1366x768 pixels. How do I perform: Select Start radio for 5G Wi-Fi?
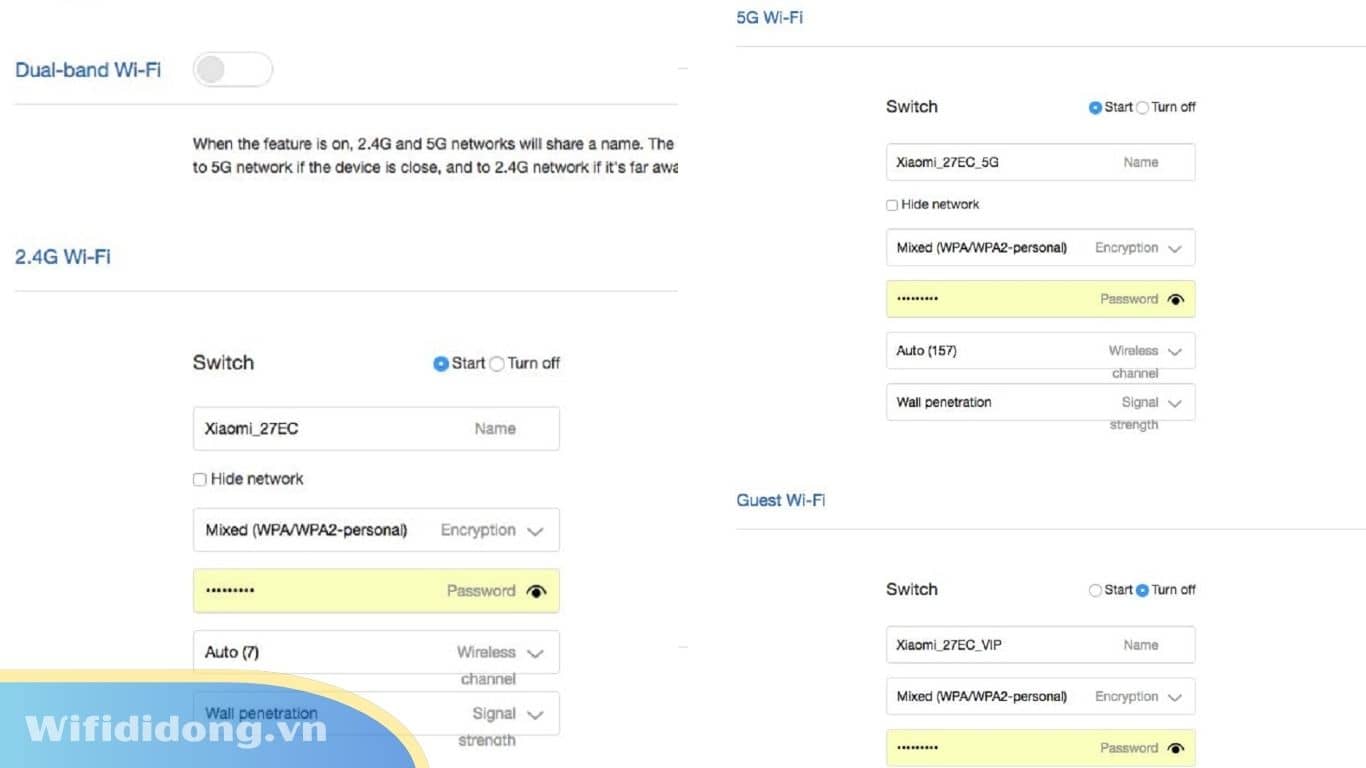click(1095, 108)
